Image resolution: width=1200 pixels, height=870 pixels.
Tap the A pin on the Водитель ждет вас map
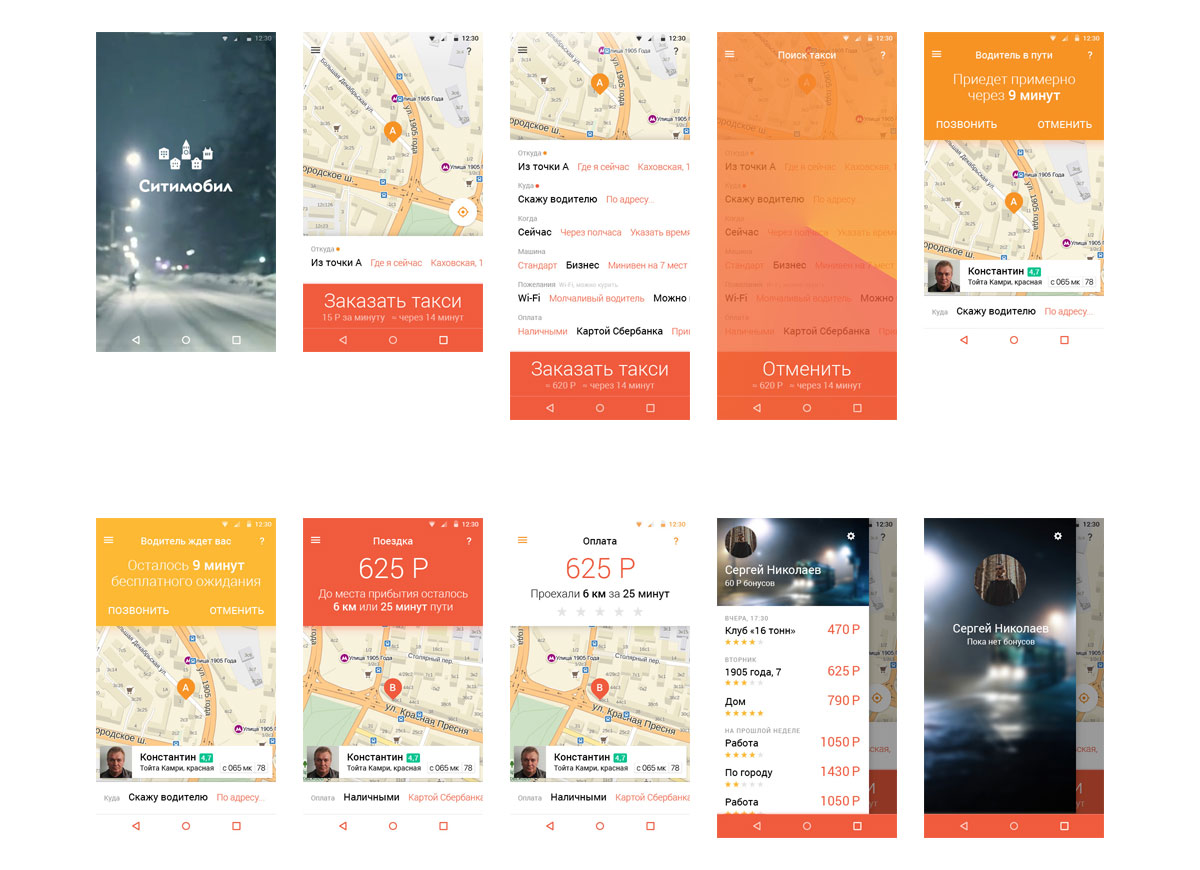click(185, 688)
